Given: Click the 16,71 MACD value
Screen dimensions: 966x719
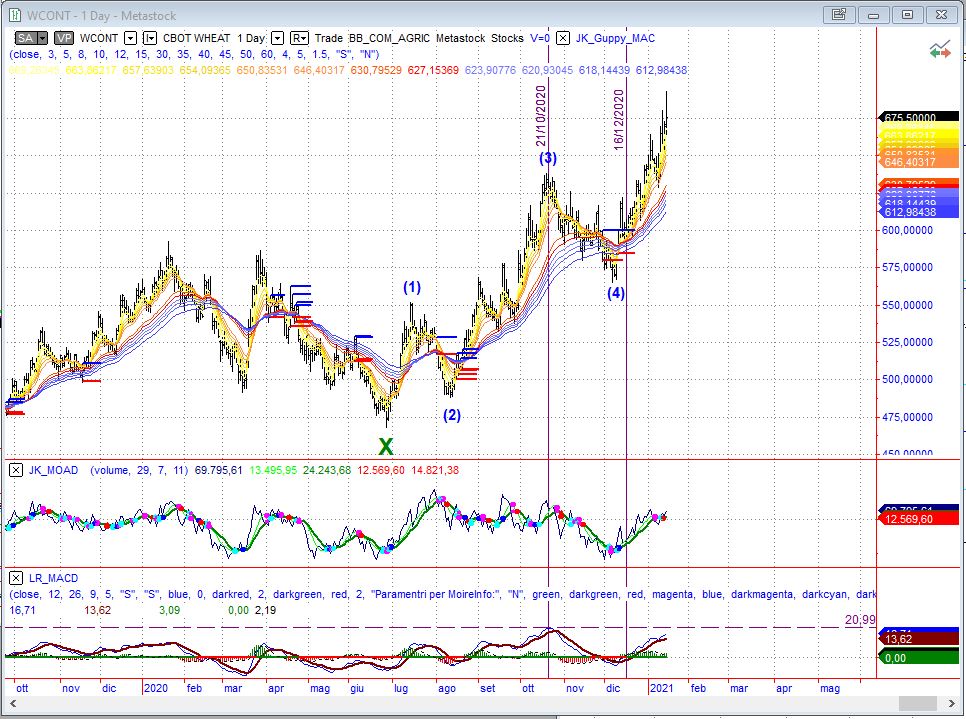Looking at the screenshot, I should click(22, 610).
